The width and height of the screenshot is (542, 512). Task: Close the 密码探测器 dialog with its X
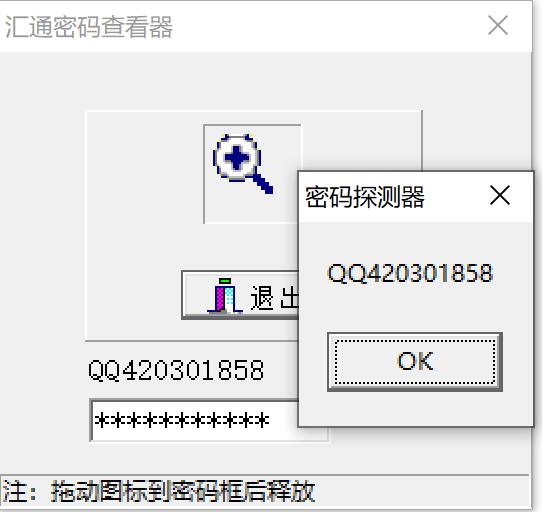coord(500,195)
